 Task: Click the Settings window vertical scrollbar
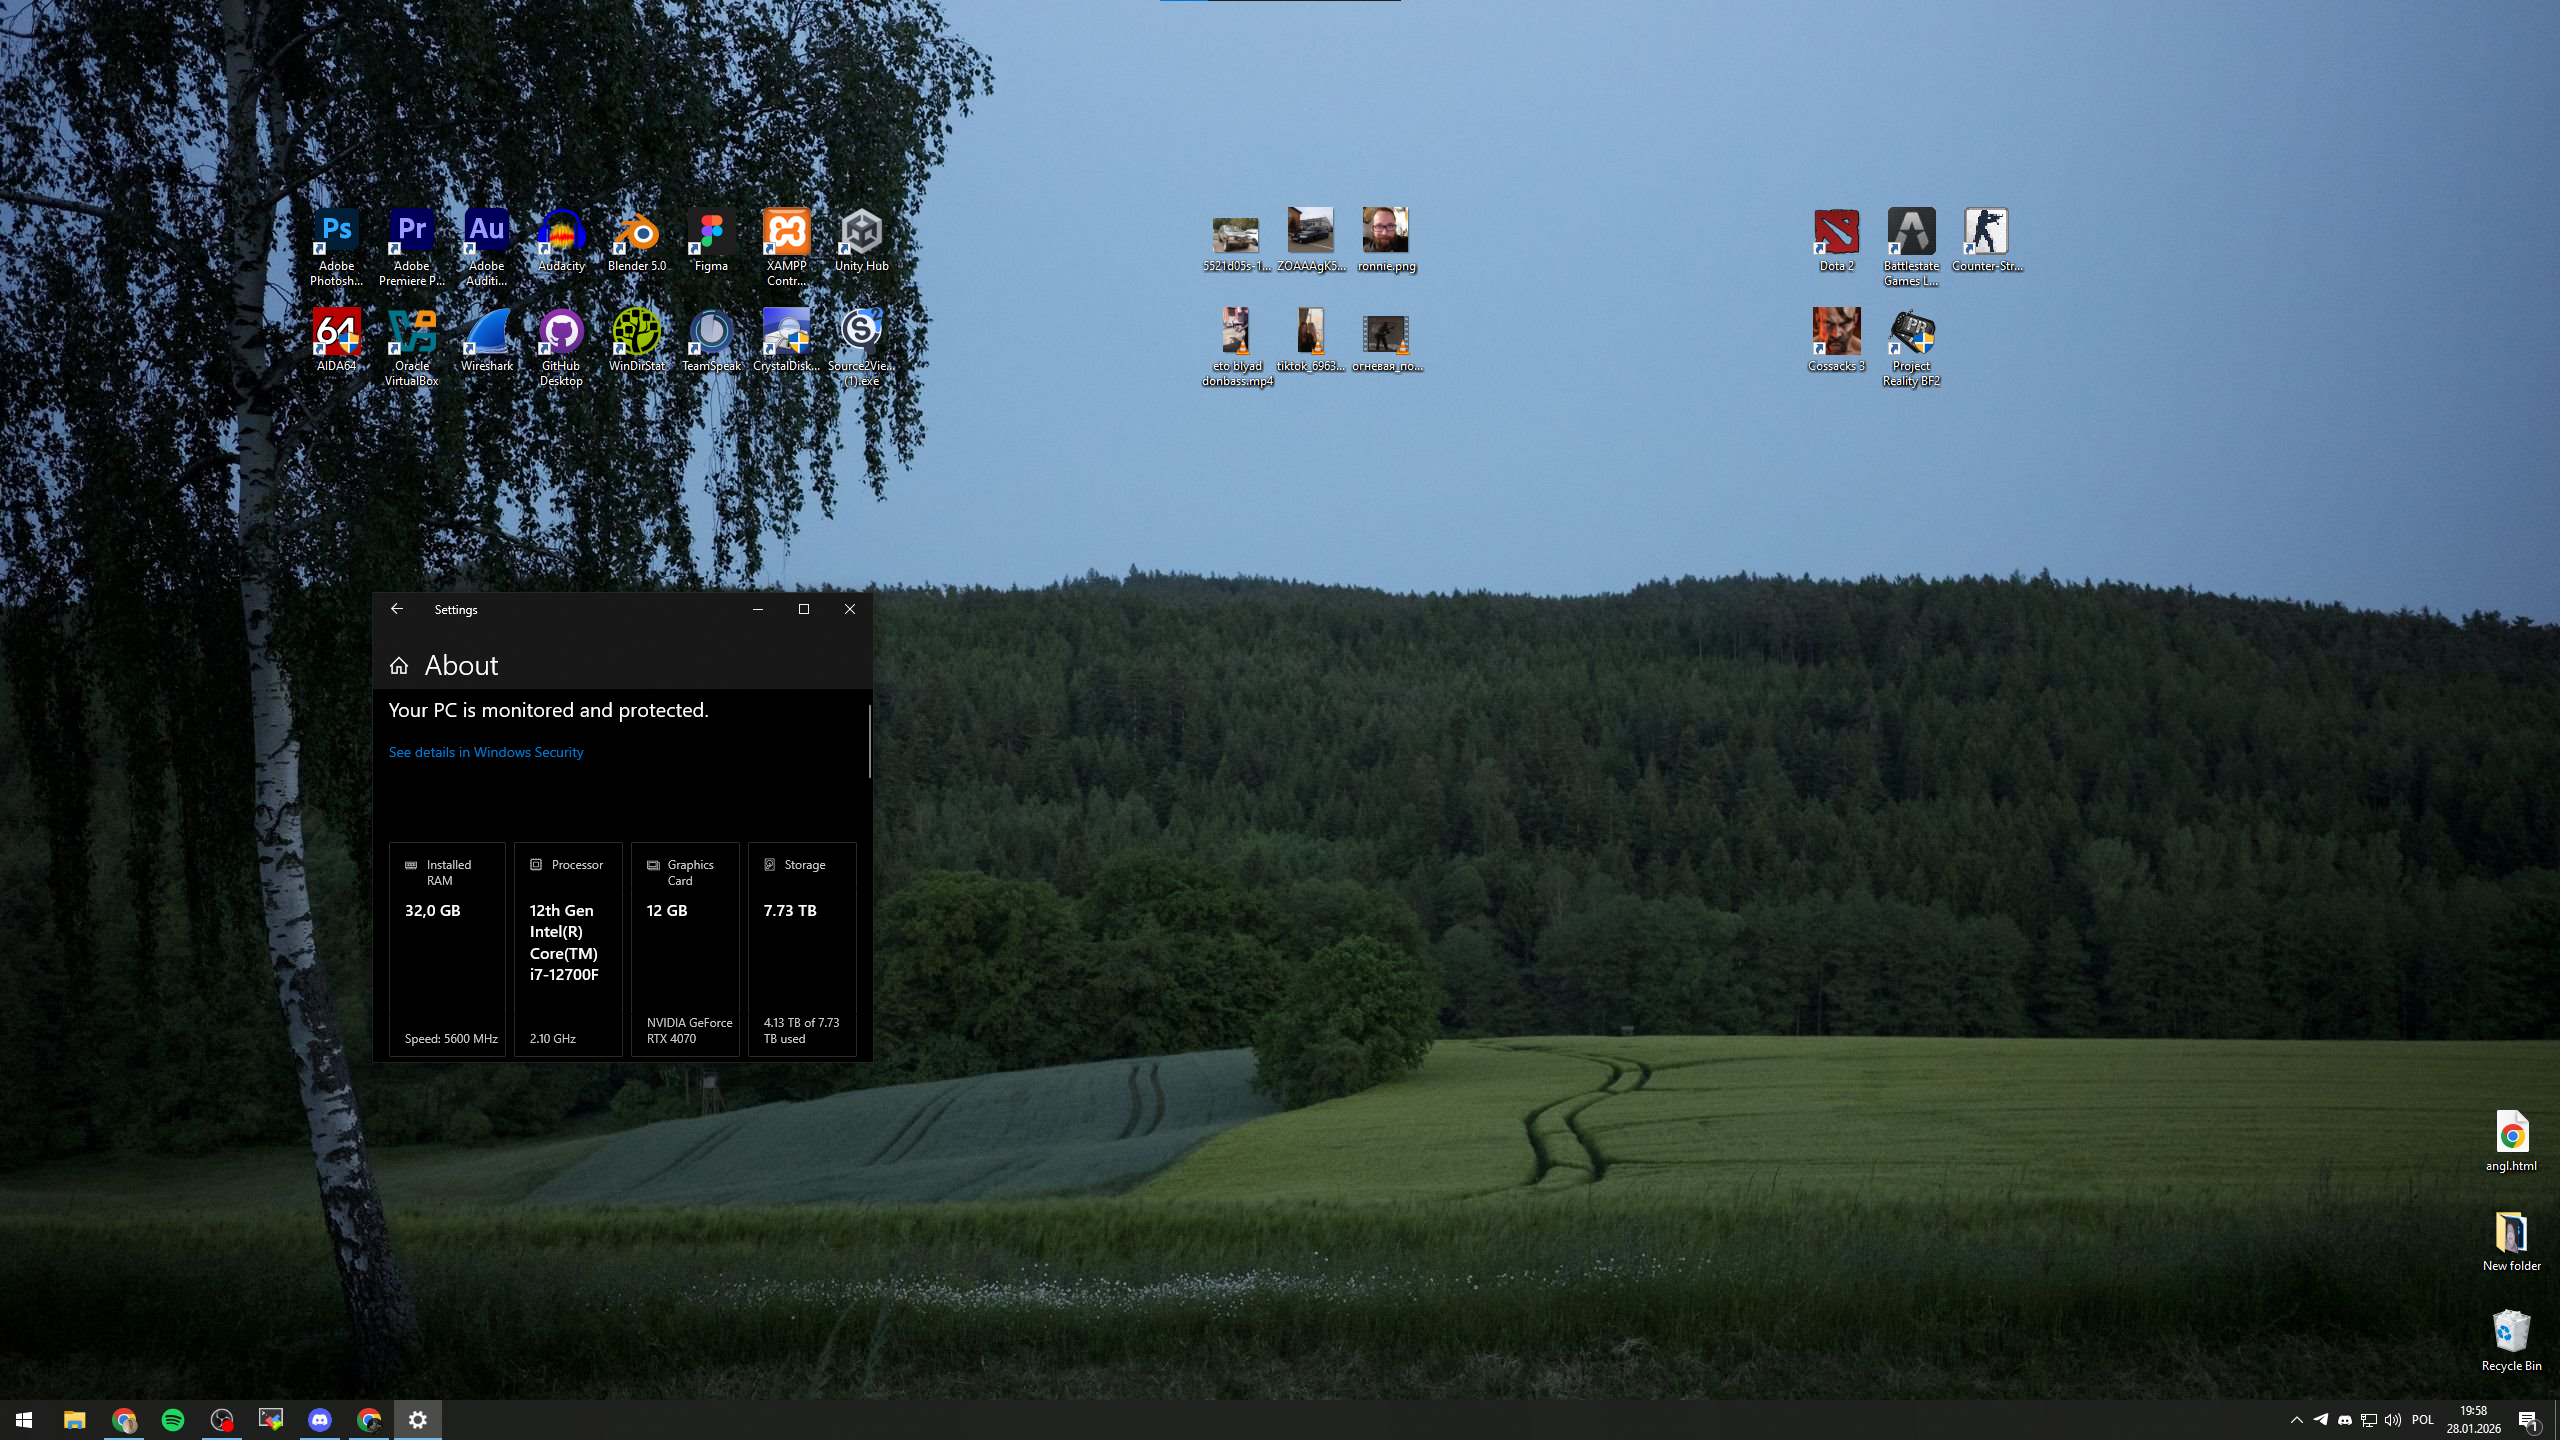[869, 741]
